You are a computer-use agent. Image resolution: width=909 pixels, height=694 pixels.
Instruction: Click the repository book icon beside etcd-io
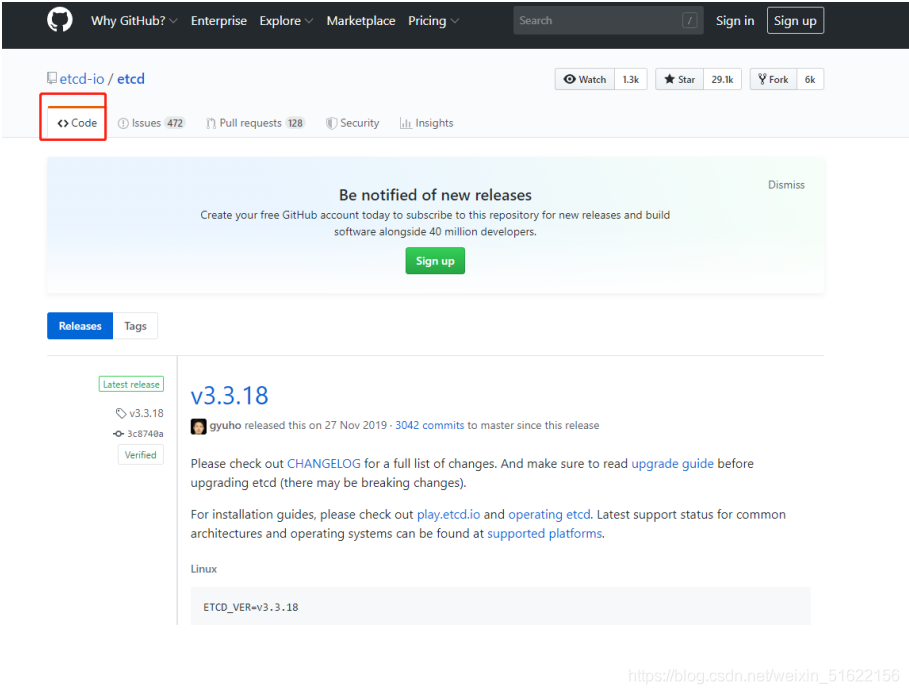pyautogui.click(x=52, y=78)
